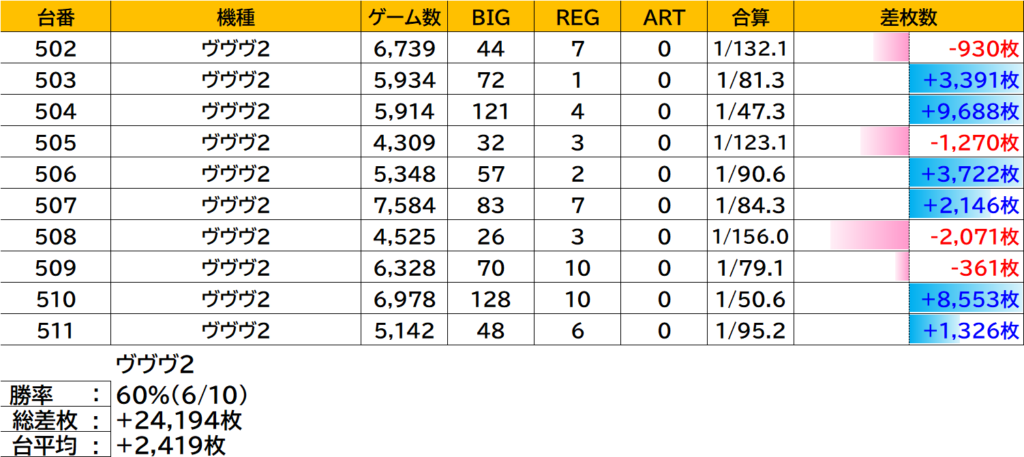The width and height of the screenshot is (1024, 457).
Task: Select the 機種 column header
Action: pyautogui.click(x=235, y=18)
